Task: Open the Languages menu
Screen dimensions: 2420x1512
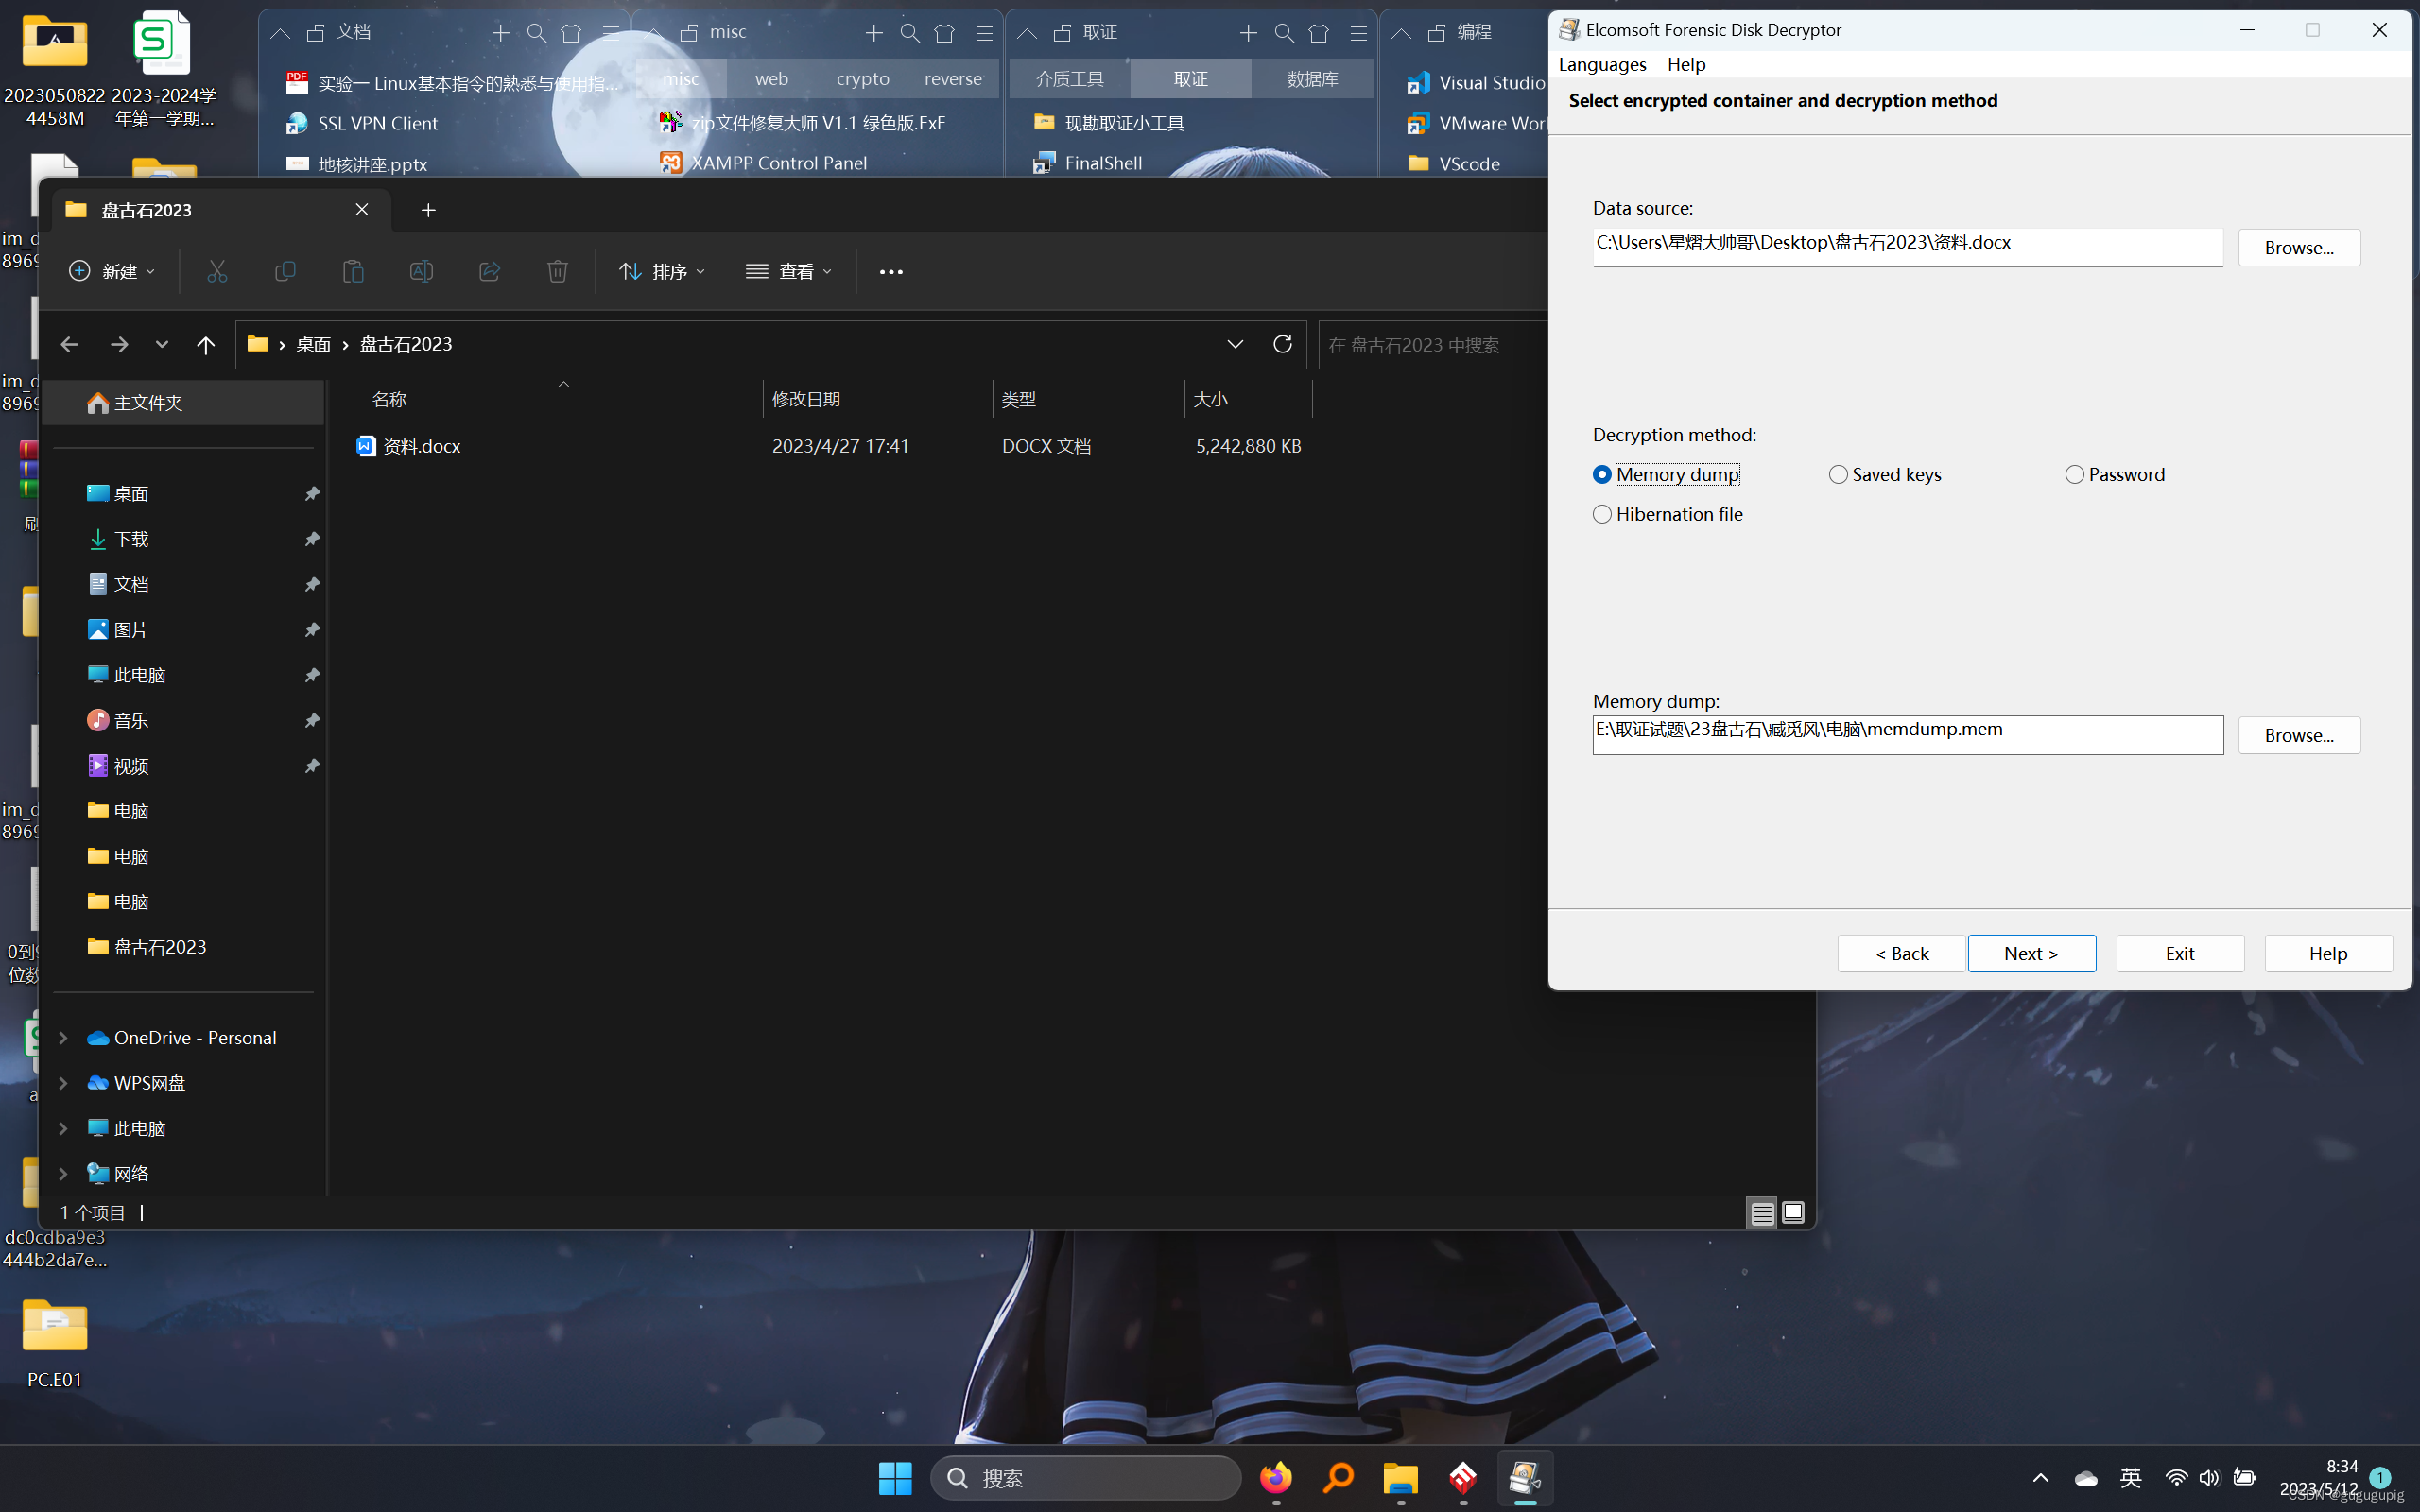Action: (1602, 64)
